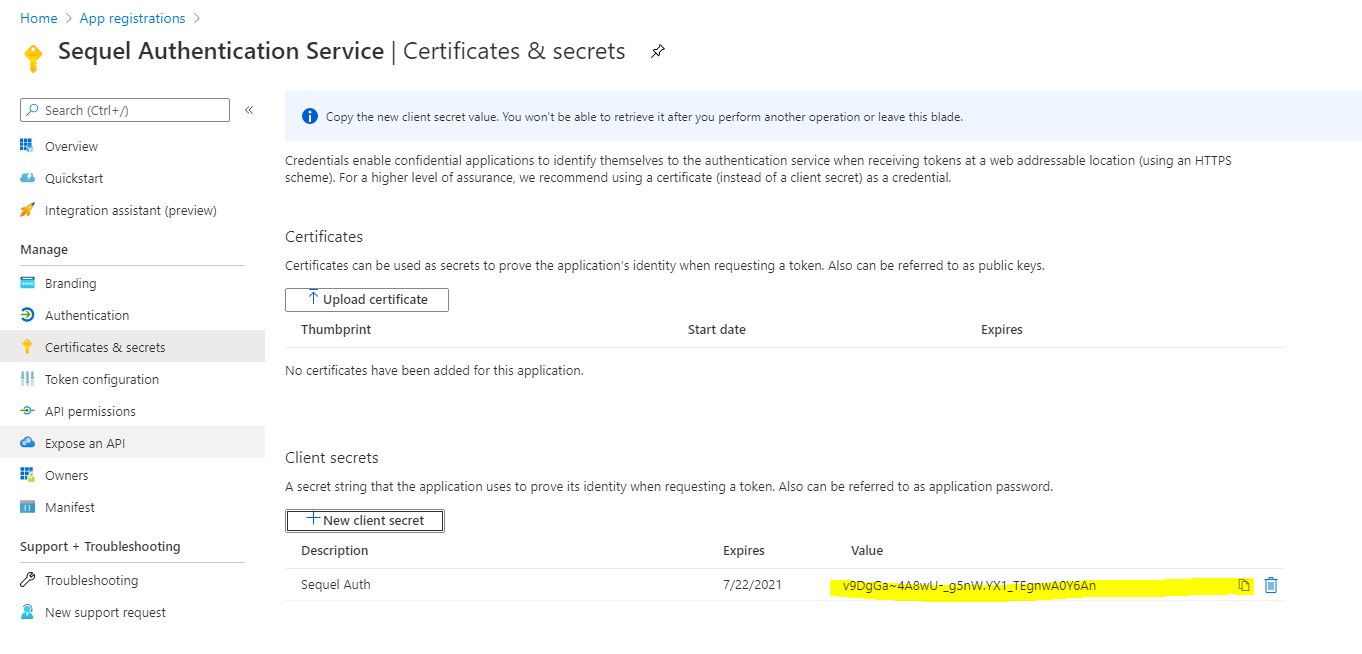Click the Description column header
This screenshot has height=654, width=1362.
point(335,550)
